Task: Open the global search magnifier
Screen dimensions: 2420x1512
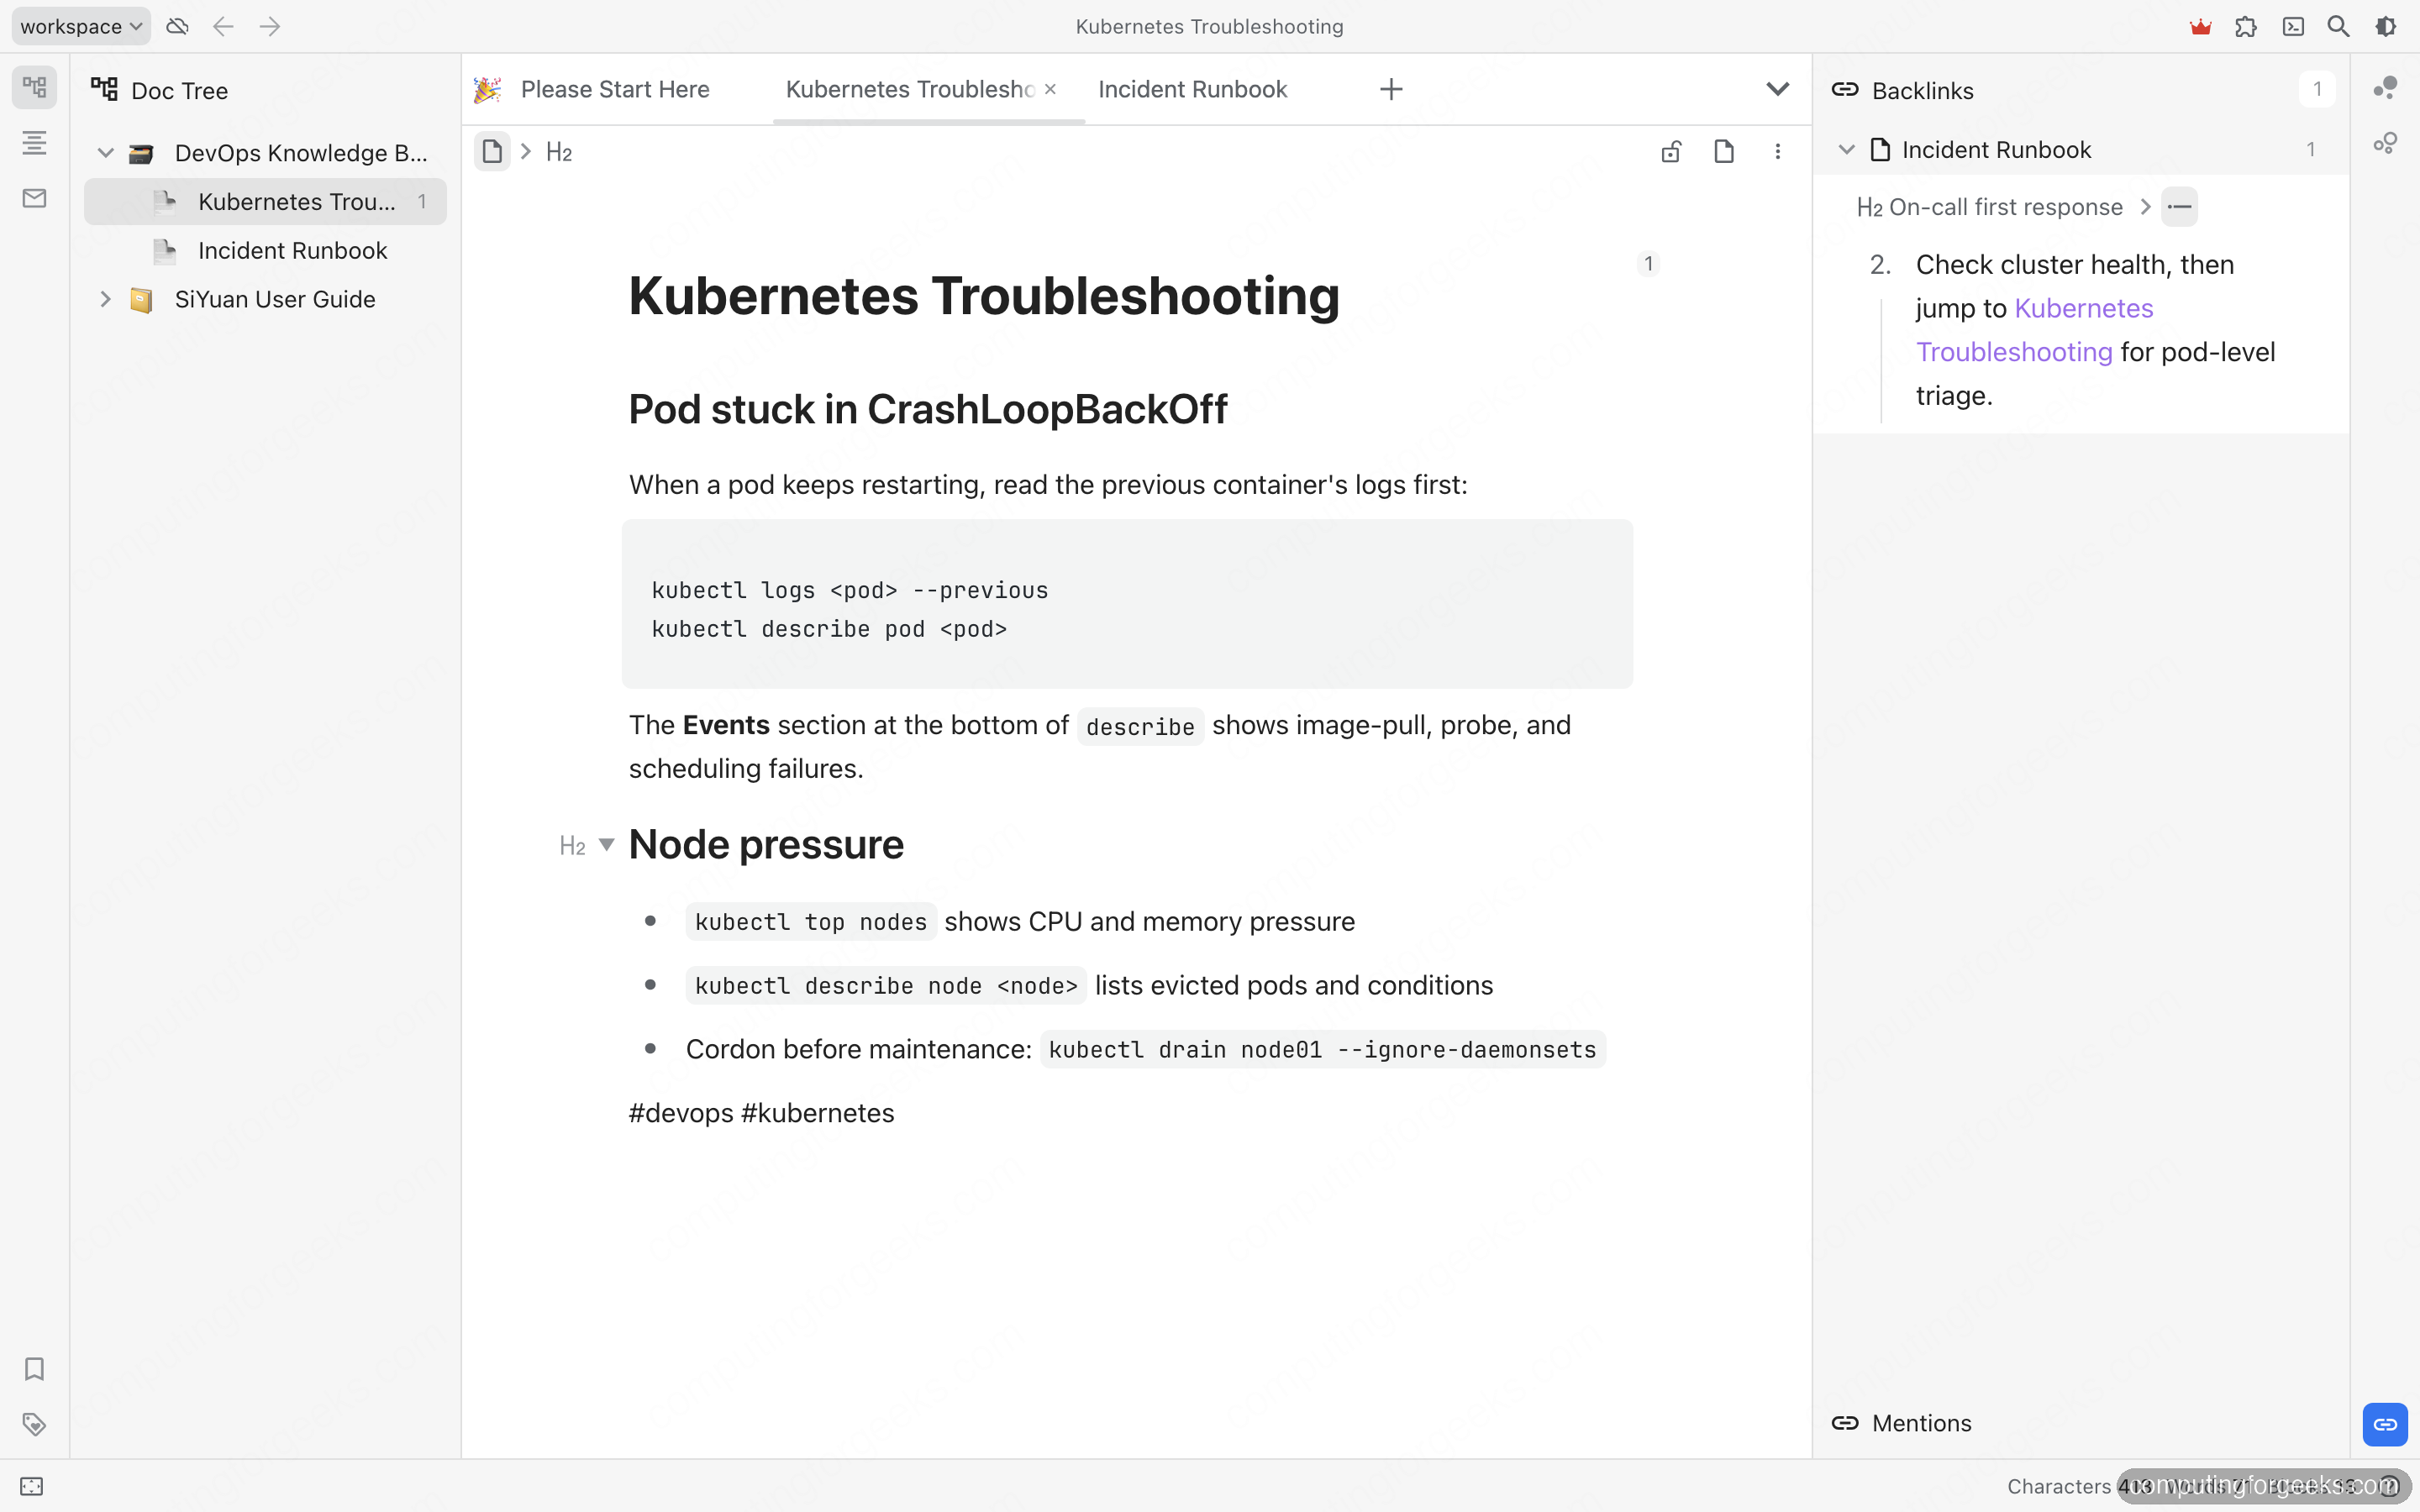Action: click(x=2338, y=27)
